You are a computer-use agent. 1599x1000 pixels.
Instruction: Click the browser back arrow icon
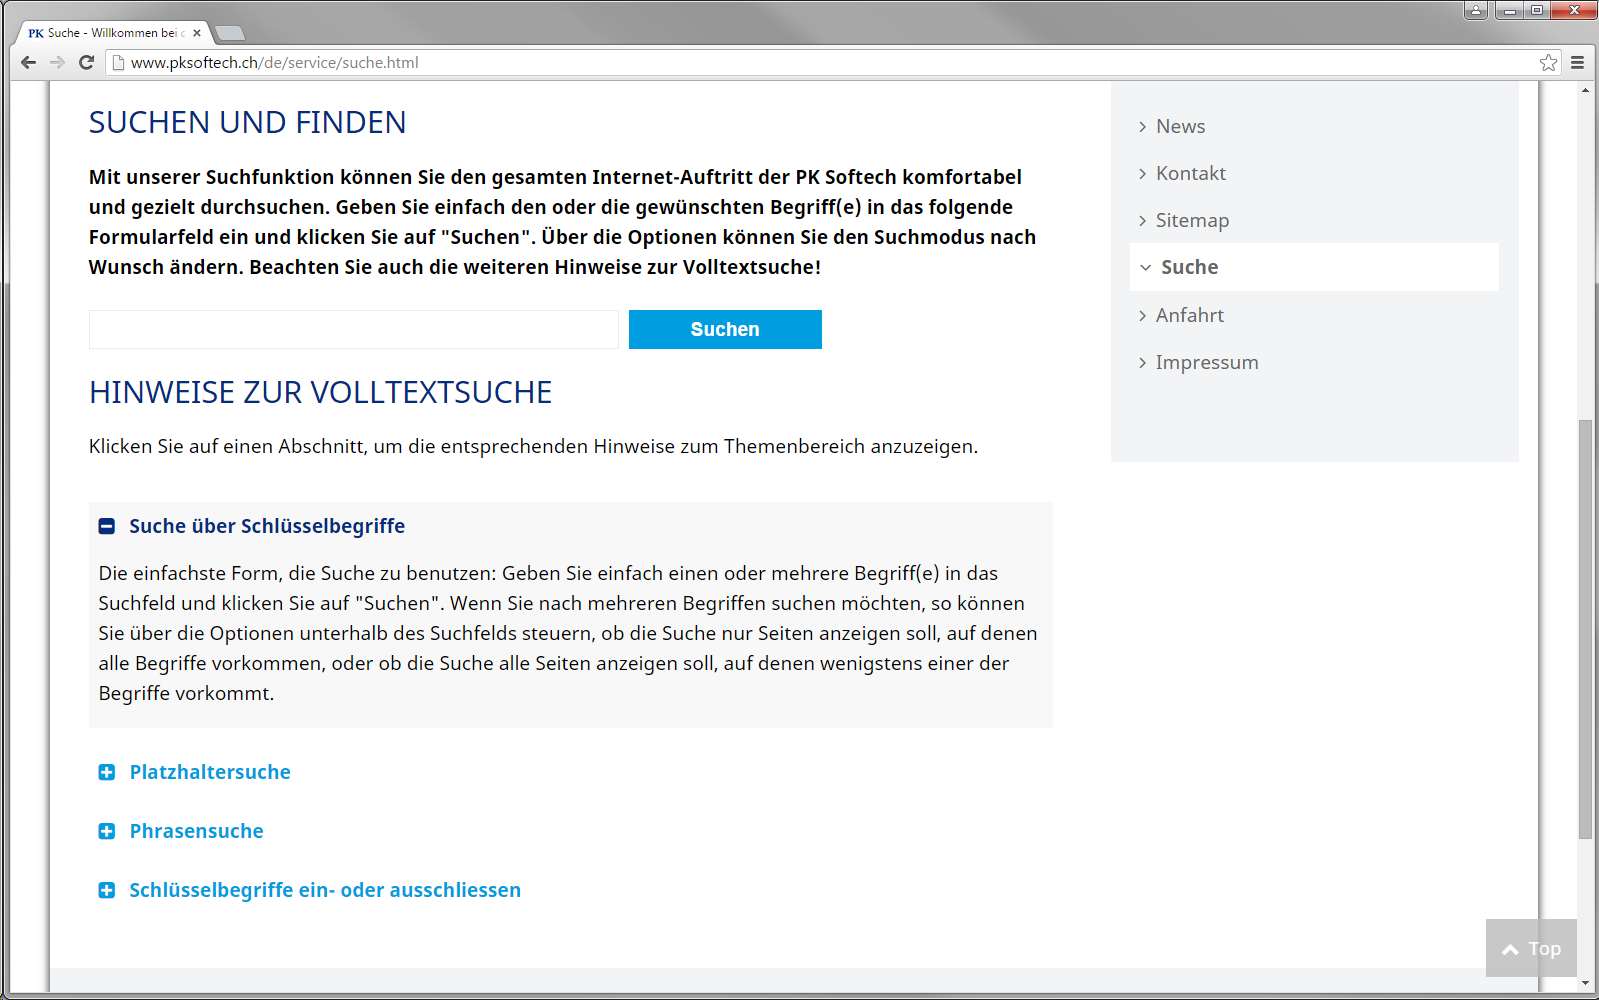28,62
